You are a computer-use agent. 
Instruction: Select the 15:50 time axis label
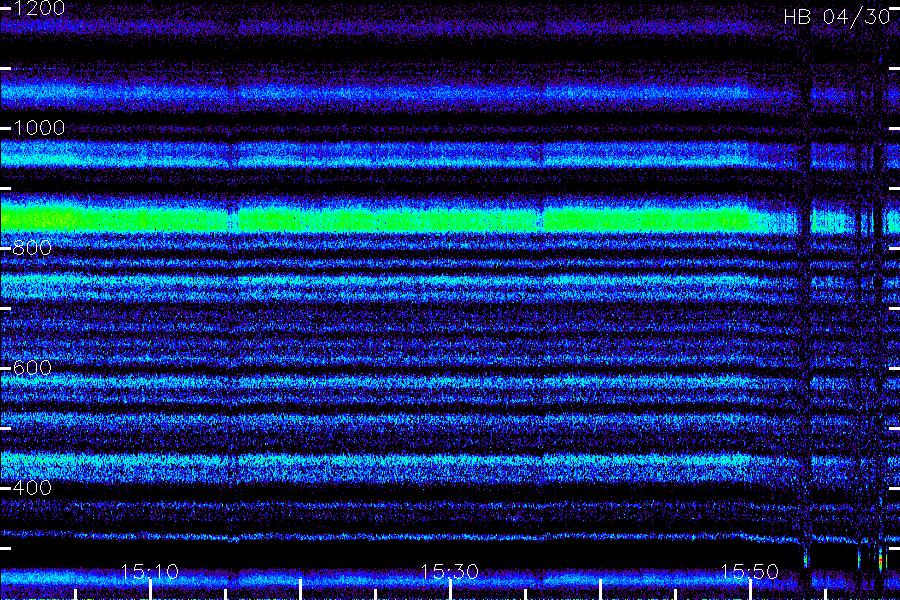(x=750, y=571)
